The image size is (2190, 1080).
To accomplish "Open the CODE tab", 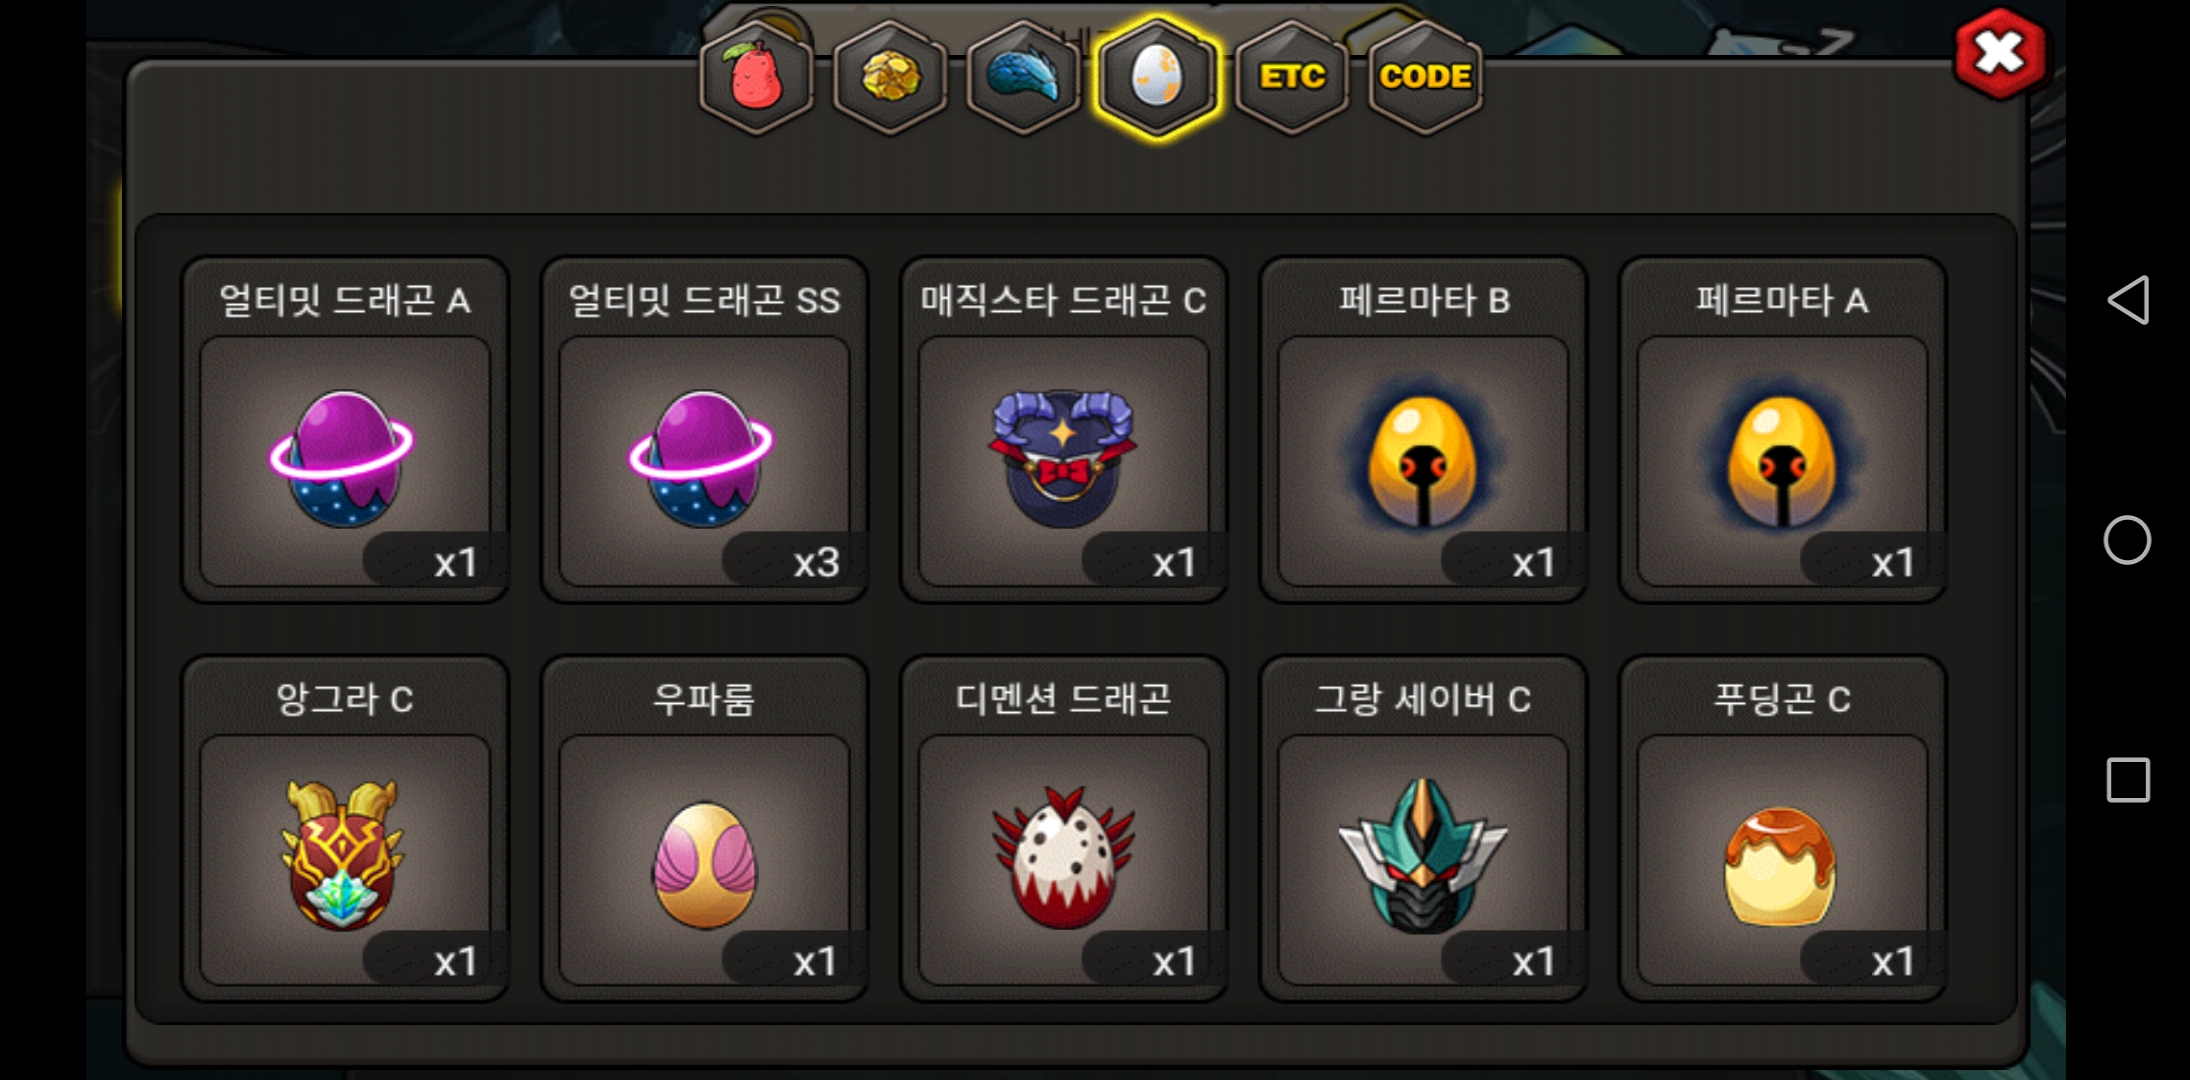I will (x=1425, y=77).
